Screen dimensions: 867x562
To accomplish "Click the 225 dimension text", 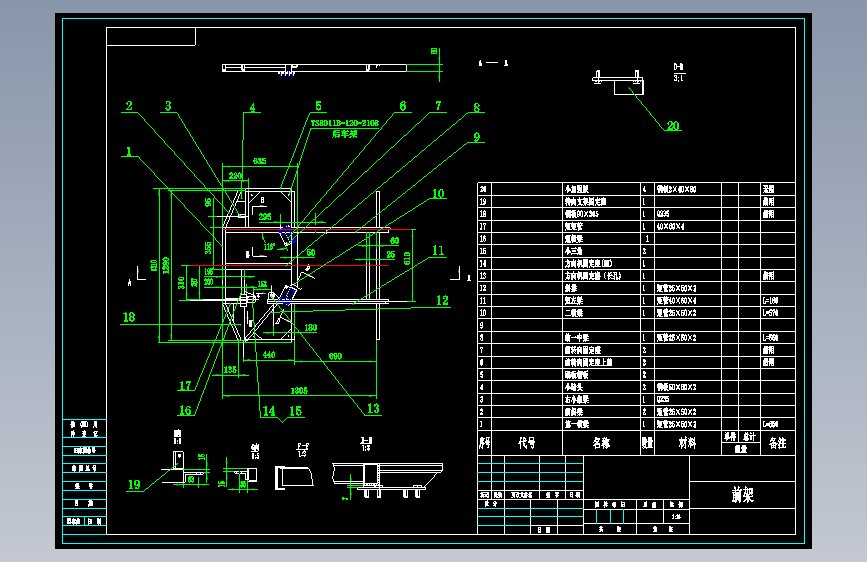I will [x=265, y=217].
